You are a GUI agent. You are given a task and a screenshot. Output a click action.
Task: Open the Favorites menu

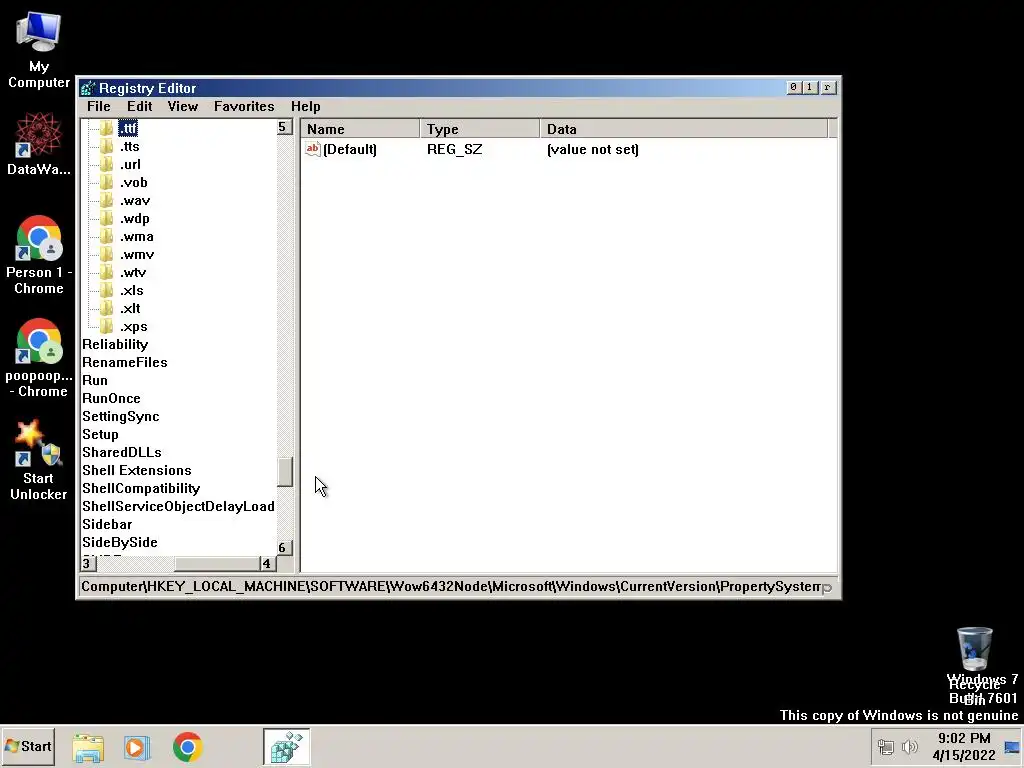244,106
